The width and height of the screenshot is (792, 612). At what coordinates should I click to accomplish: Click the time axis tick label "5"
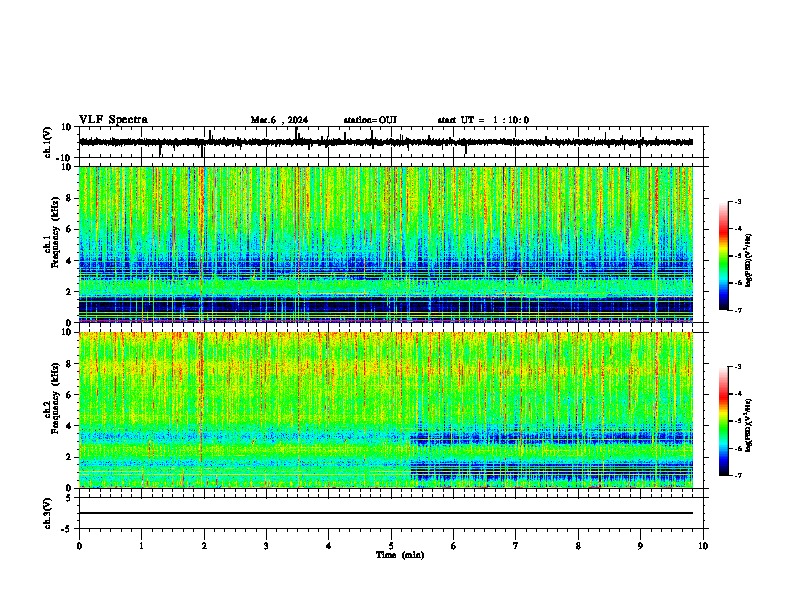[391, 546]
